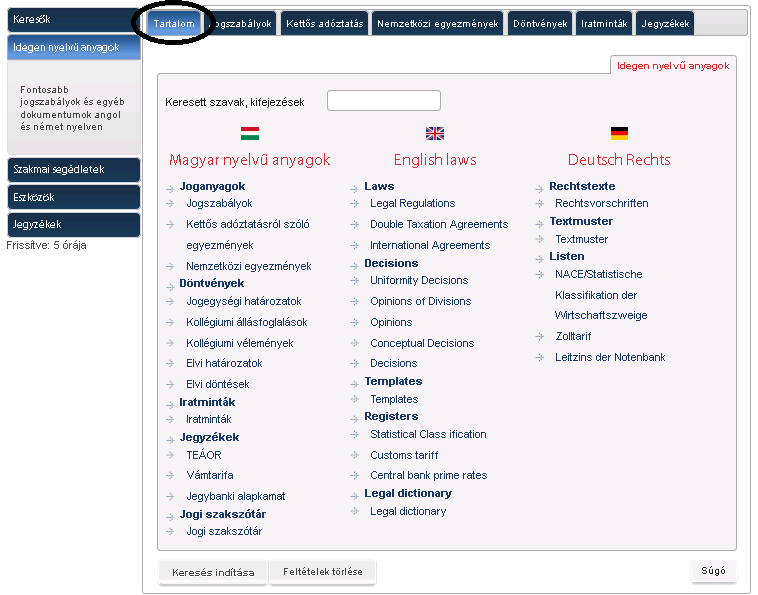Open the Döntvények tab
The height and width of the screenshot is (595, 758).
click(540, 23)
